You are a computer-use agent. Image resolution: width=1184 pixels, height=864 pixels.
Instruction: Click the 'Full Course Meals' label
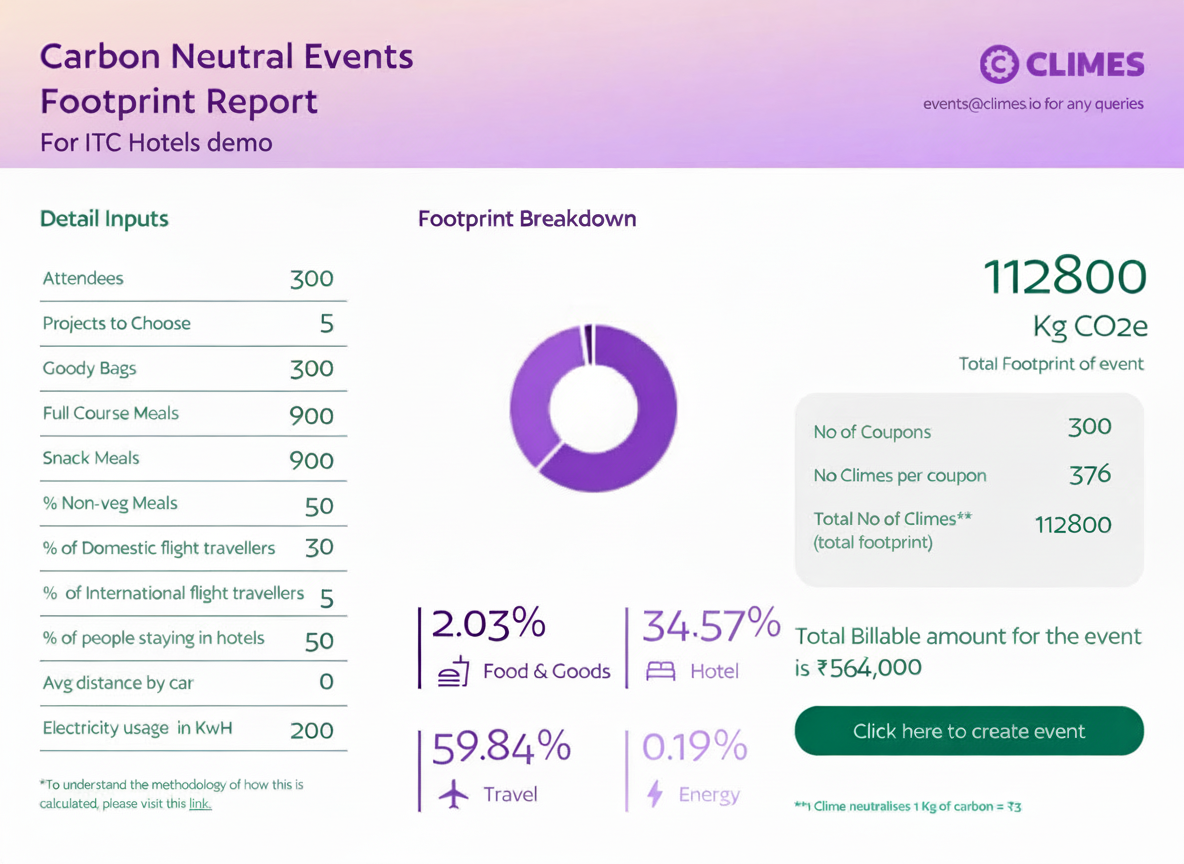(x=110, y=413)
